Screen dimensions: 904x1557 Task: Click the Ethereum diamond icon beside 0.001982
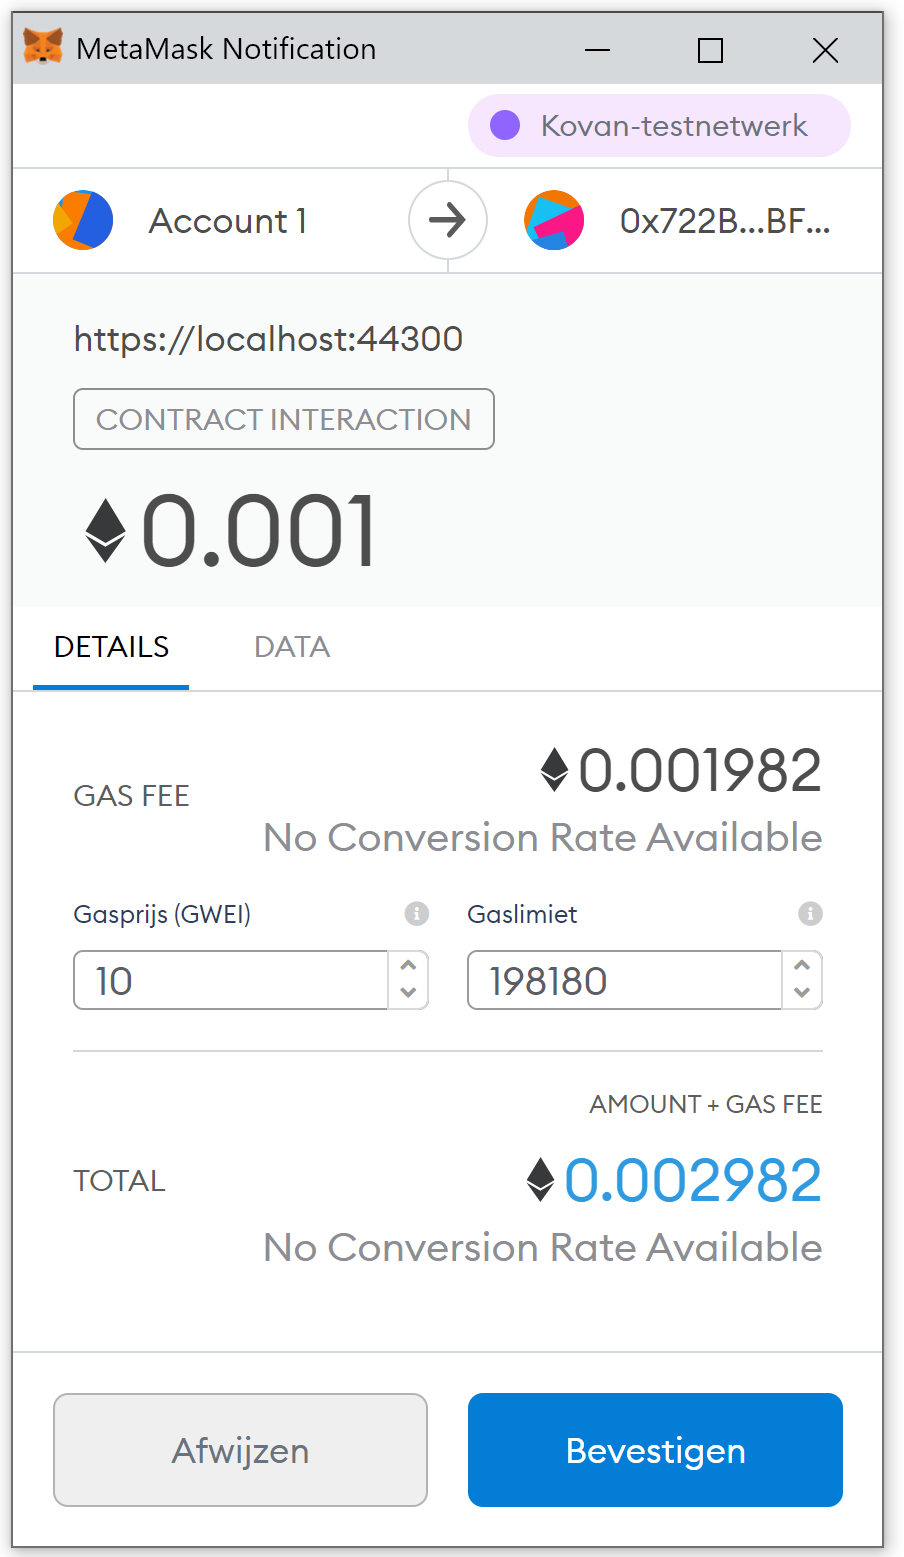point(554,770)
